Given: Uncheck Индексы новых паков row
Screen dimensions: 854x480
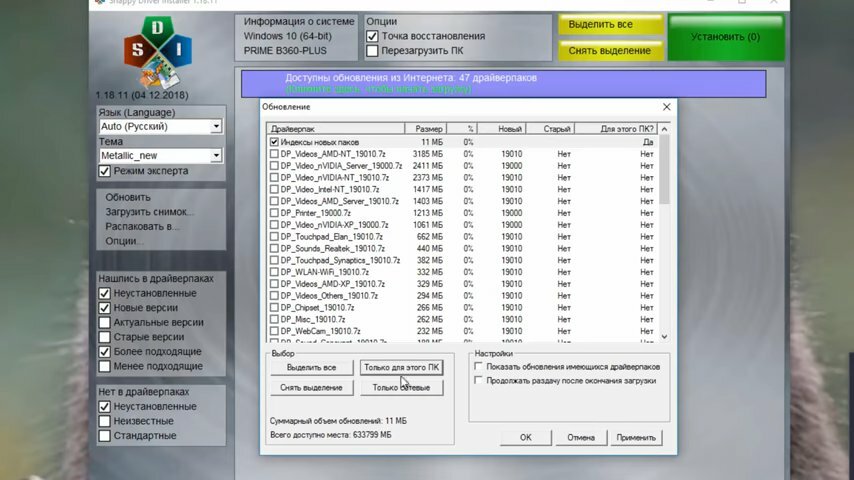Looking at the screenshot, I should click(x=274, y=142).
